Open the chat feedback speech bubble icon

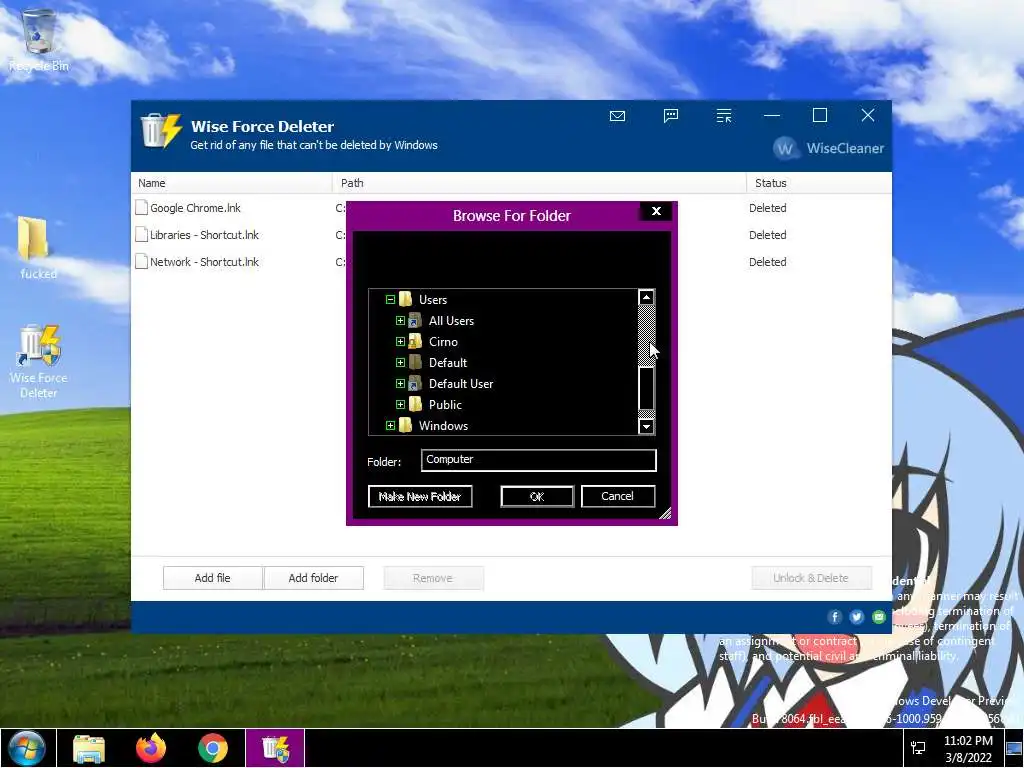(x=671, y=116)
